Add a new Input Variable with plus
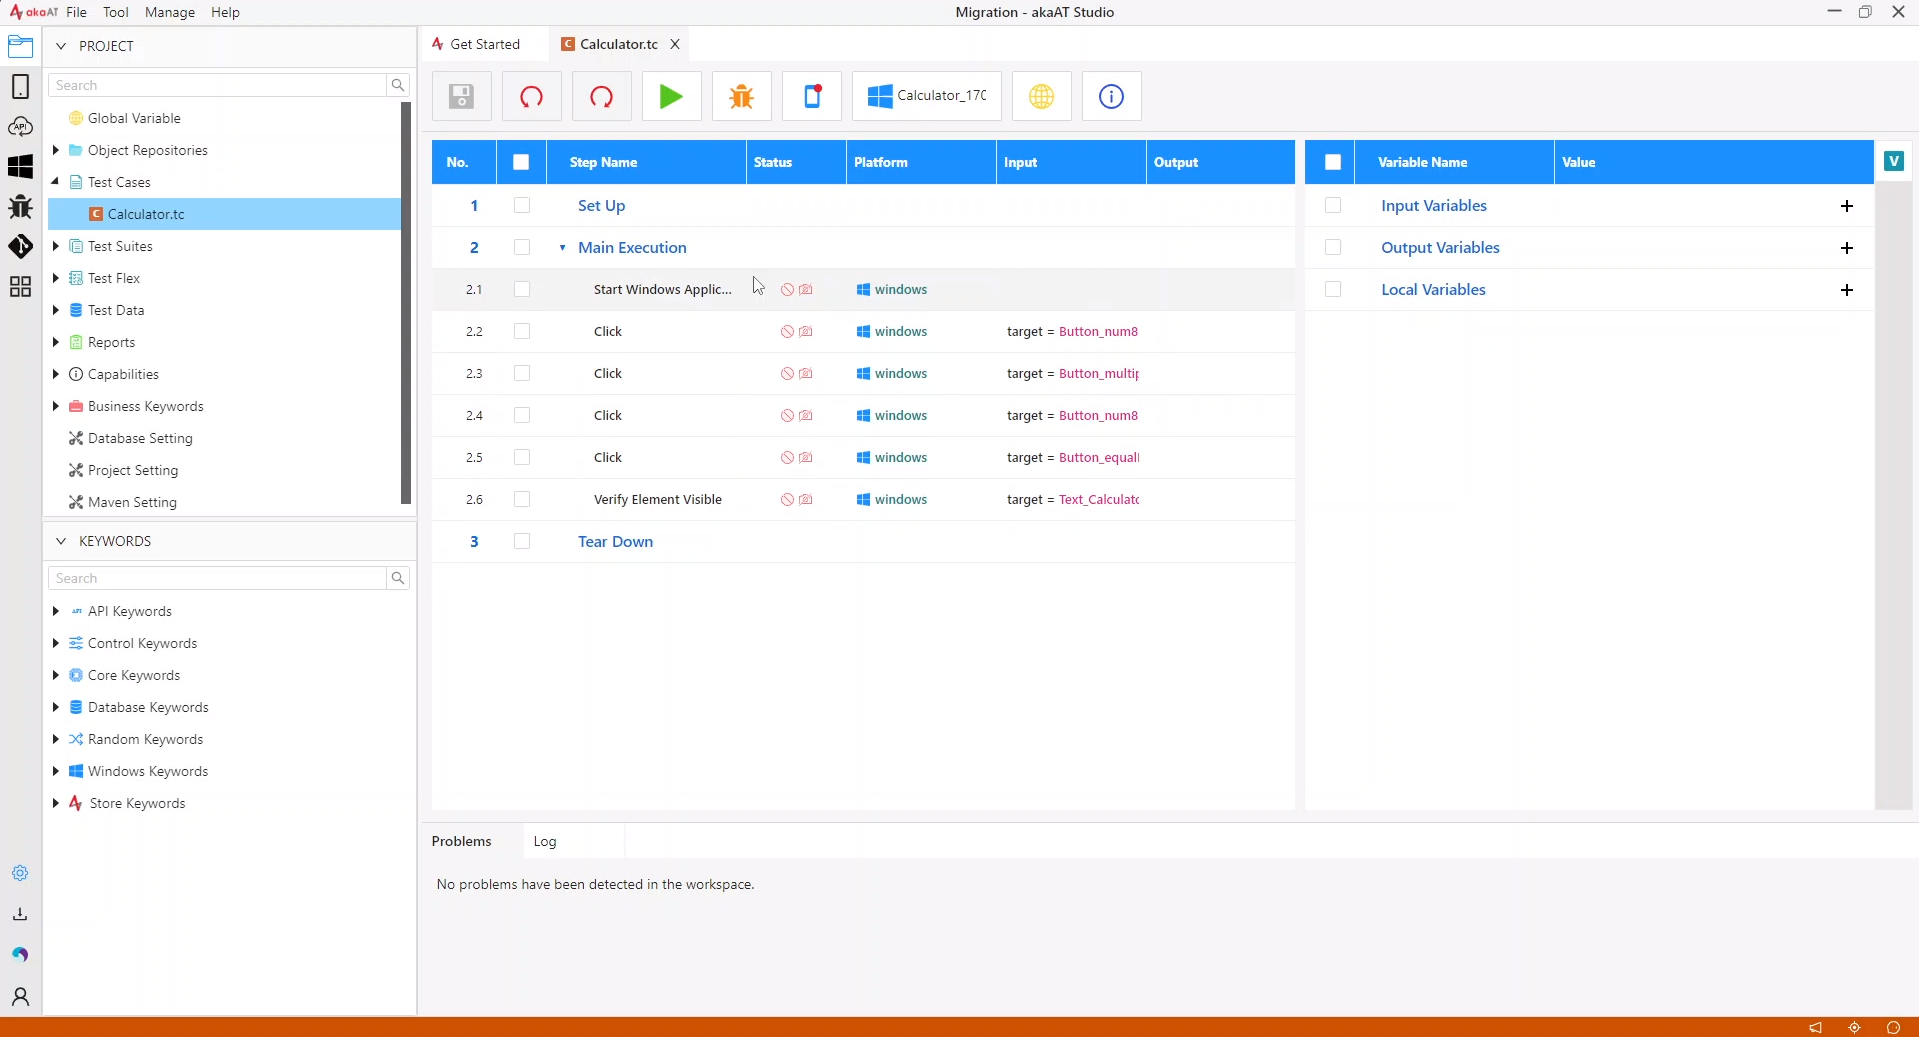Screen dimensions: 1919x1037 pos(1847,206)
